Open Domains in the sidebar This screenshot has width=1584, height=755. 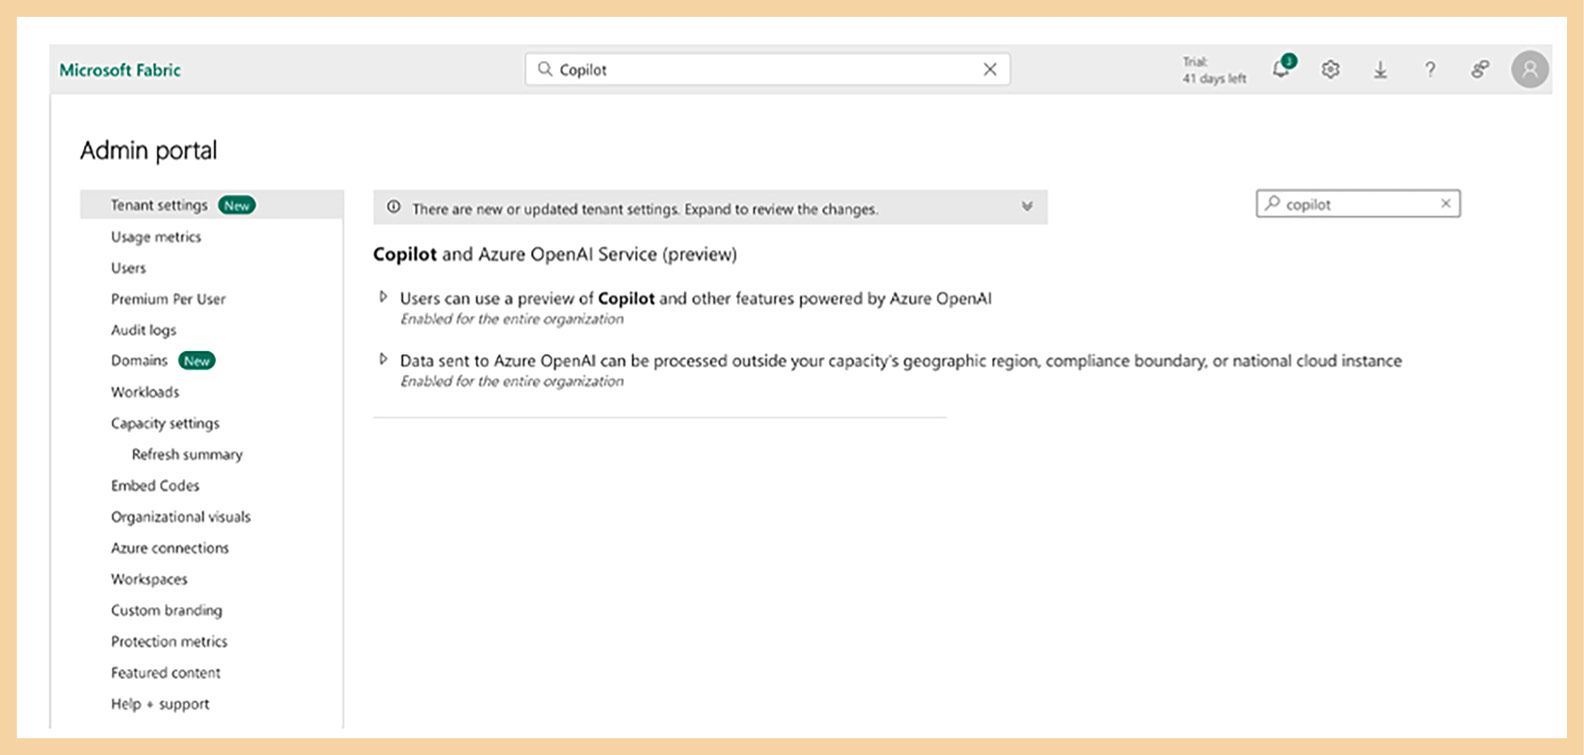click(139, 361)
